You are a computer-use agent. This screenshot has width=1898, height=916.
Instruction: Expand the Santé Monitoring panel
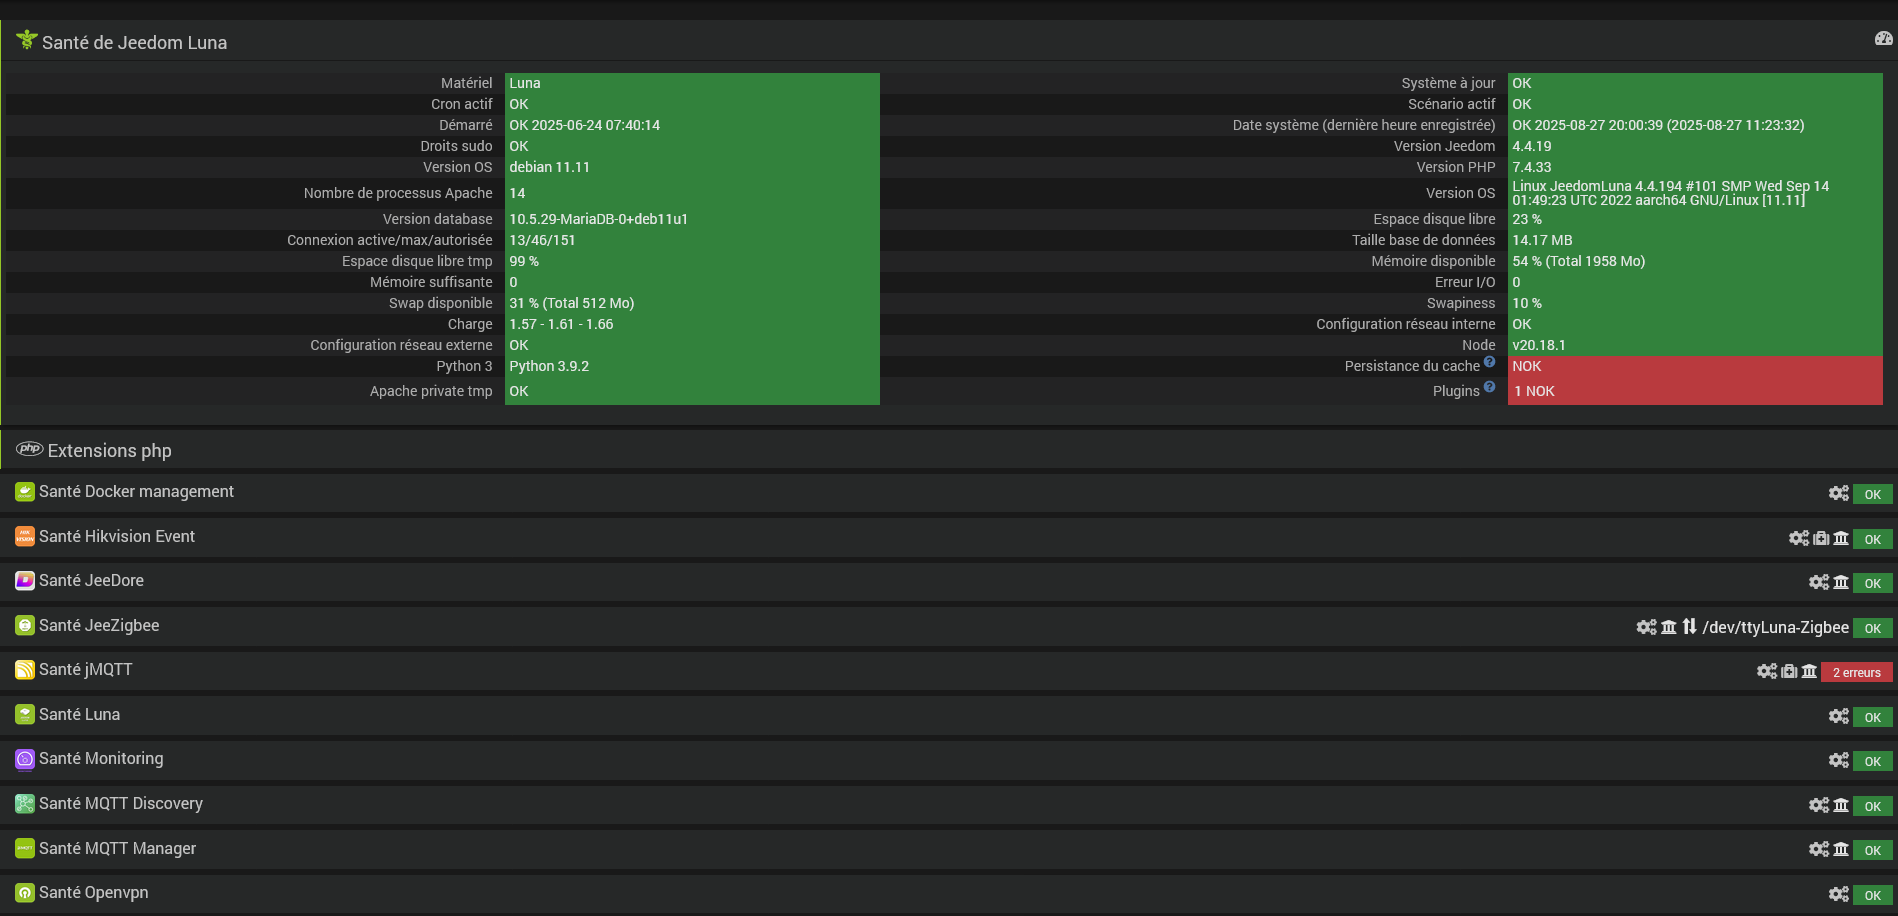(x=101, y=759)
